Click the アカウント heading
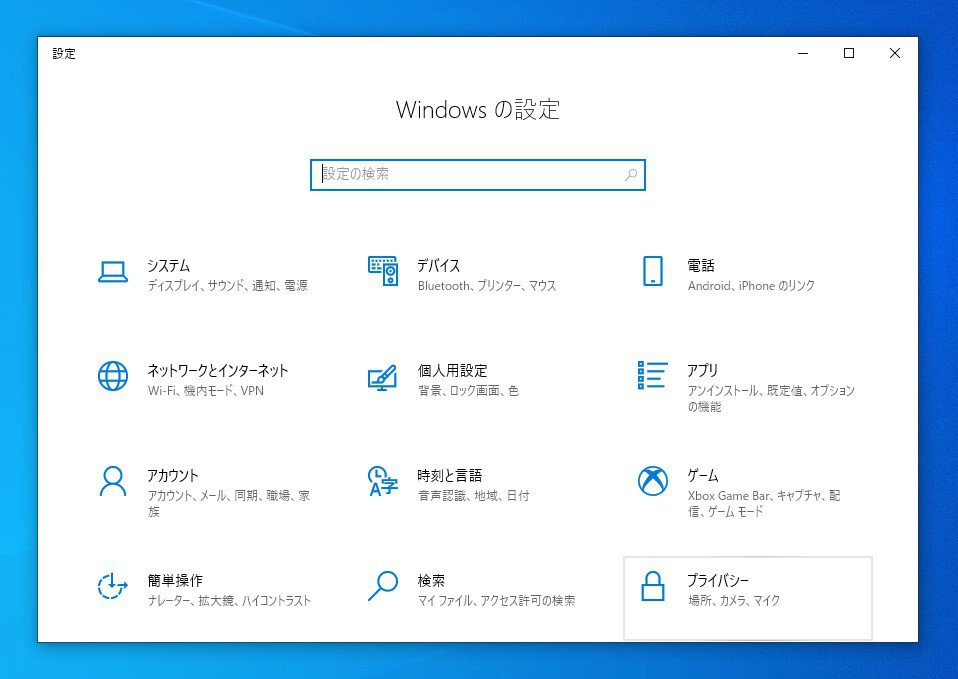This screenshot has width=958, height=679. [x=173, y=475]
